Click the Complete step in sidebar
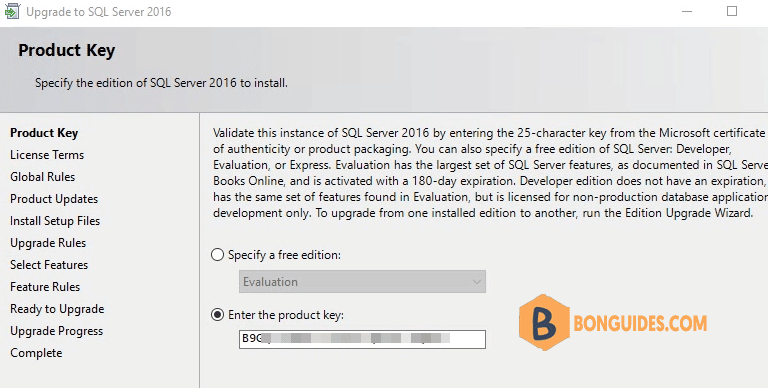This screenshot has width=768, height=388. [36, 353]
